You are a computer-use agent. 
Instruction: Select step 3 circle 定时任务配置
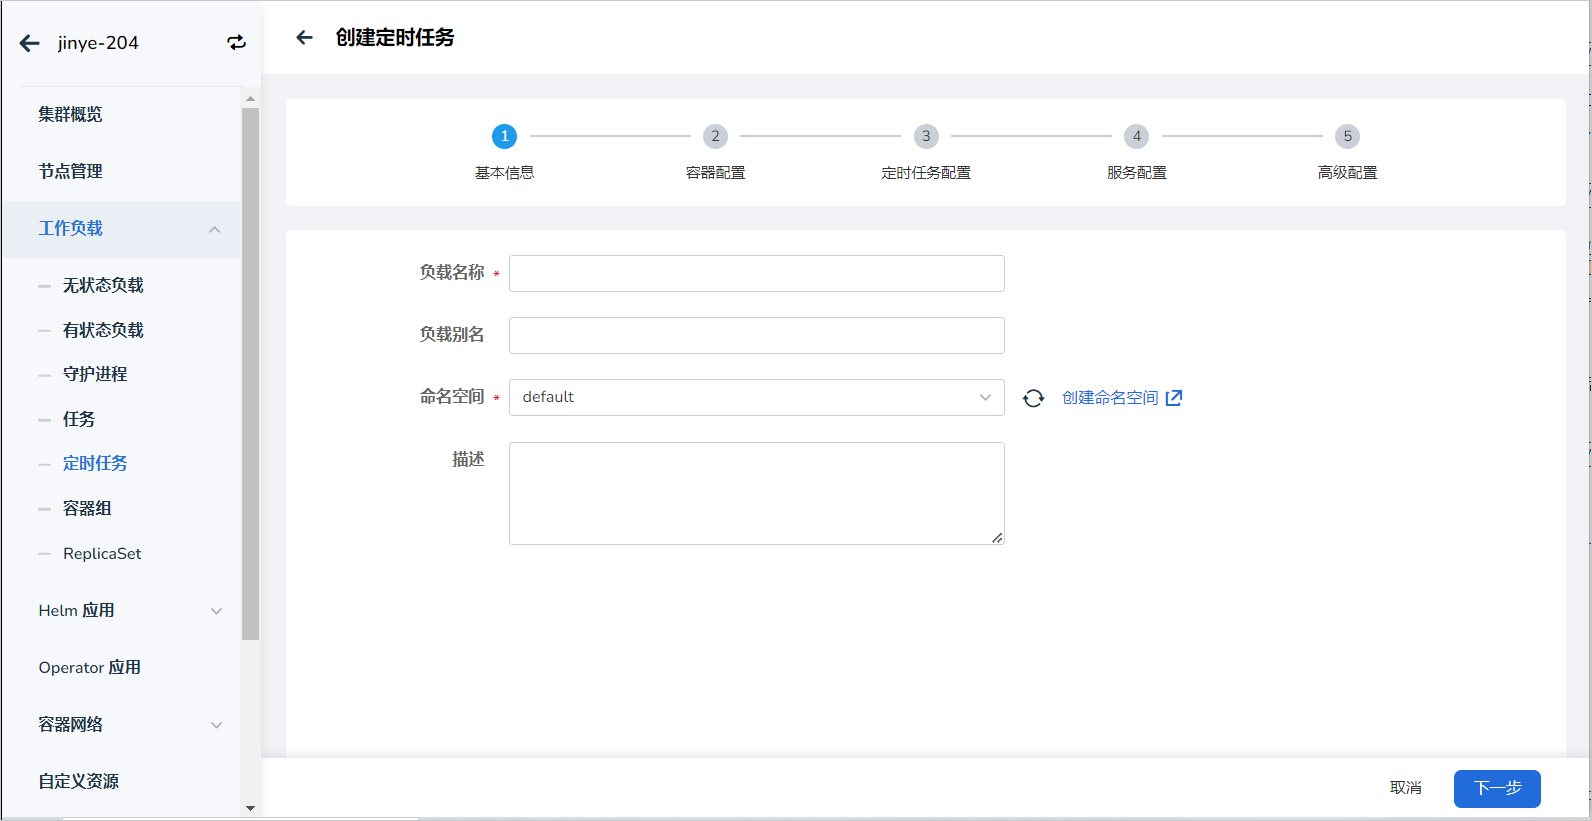tap(926, 136)
